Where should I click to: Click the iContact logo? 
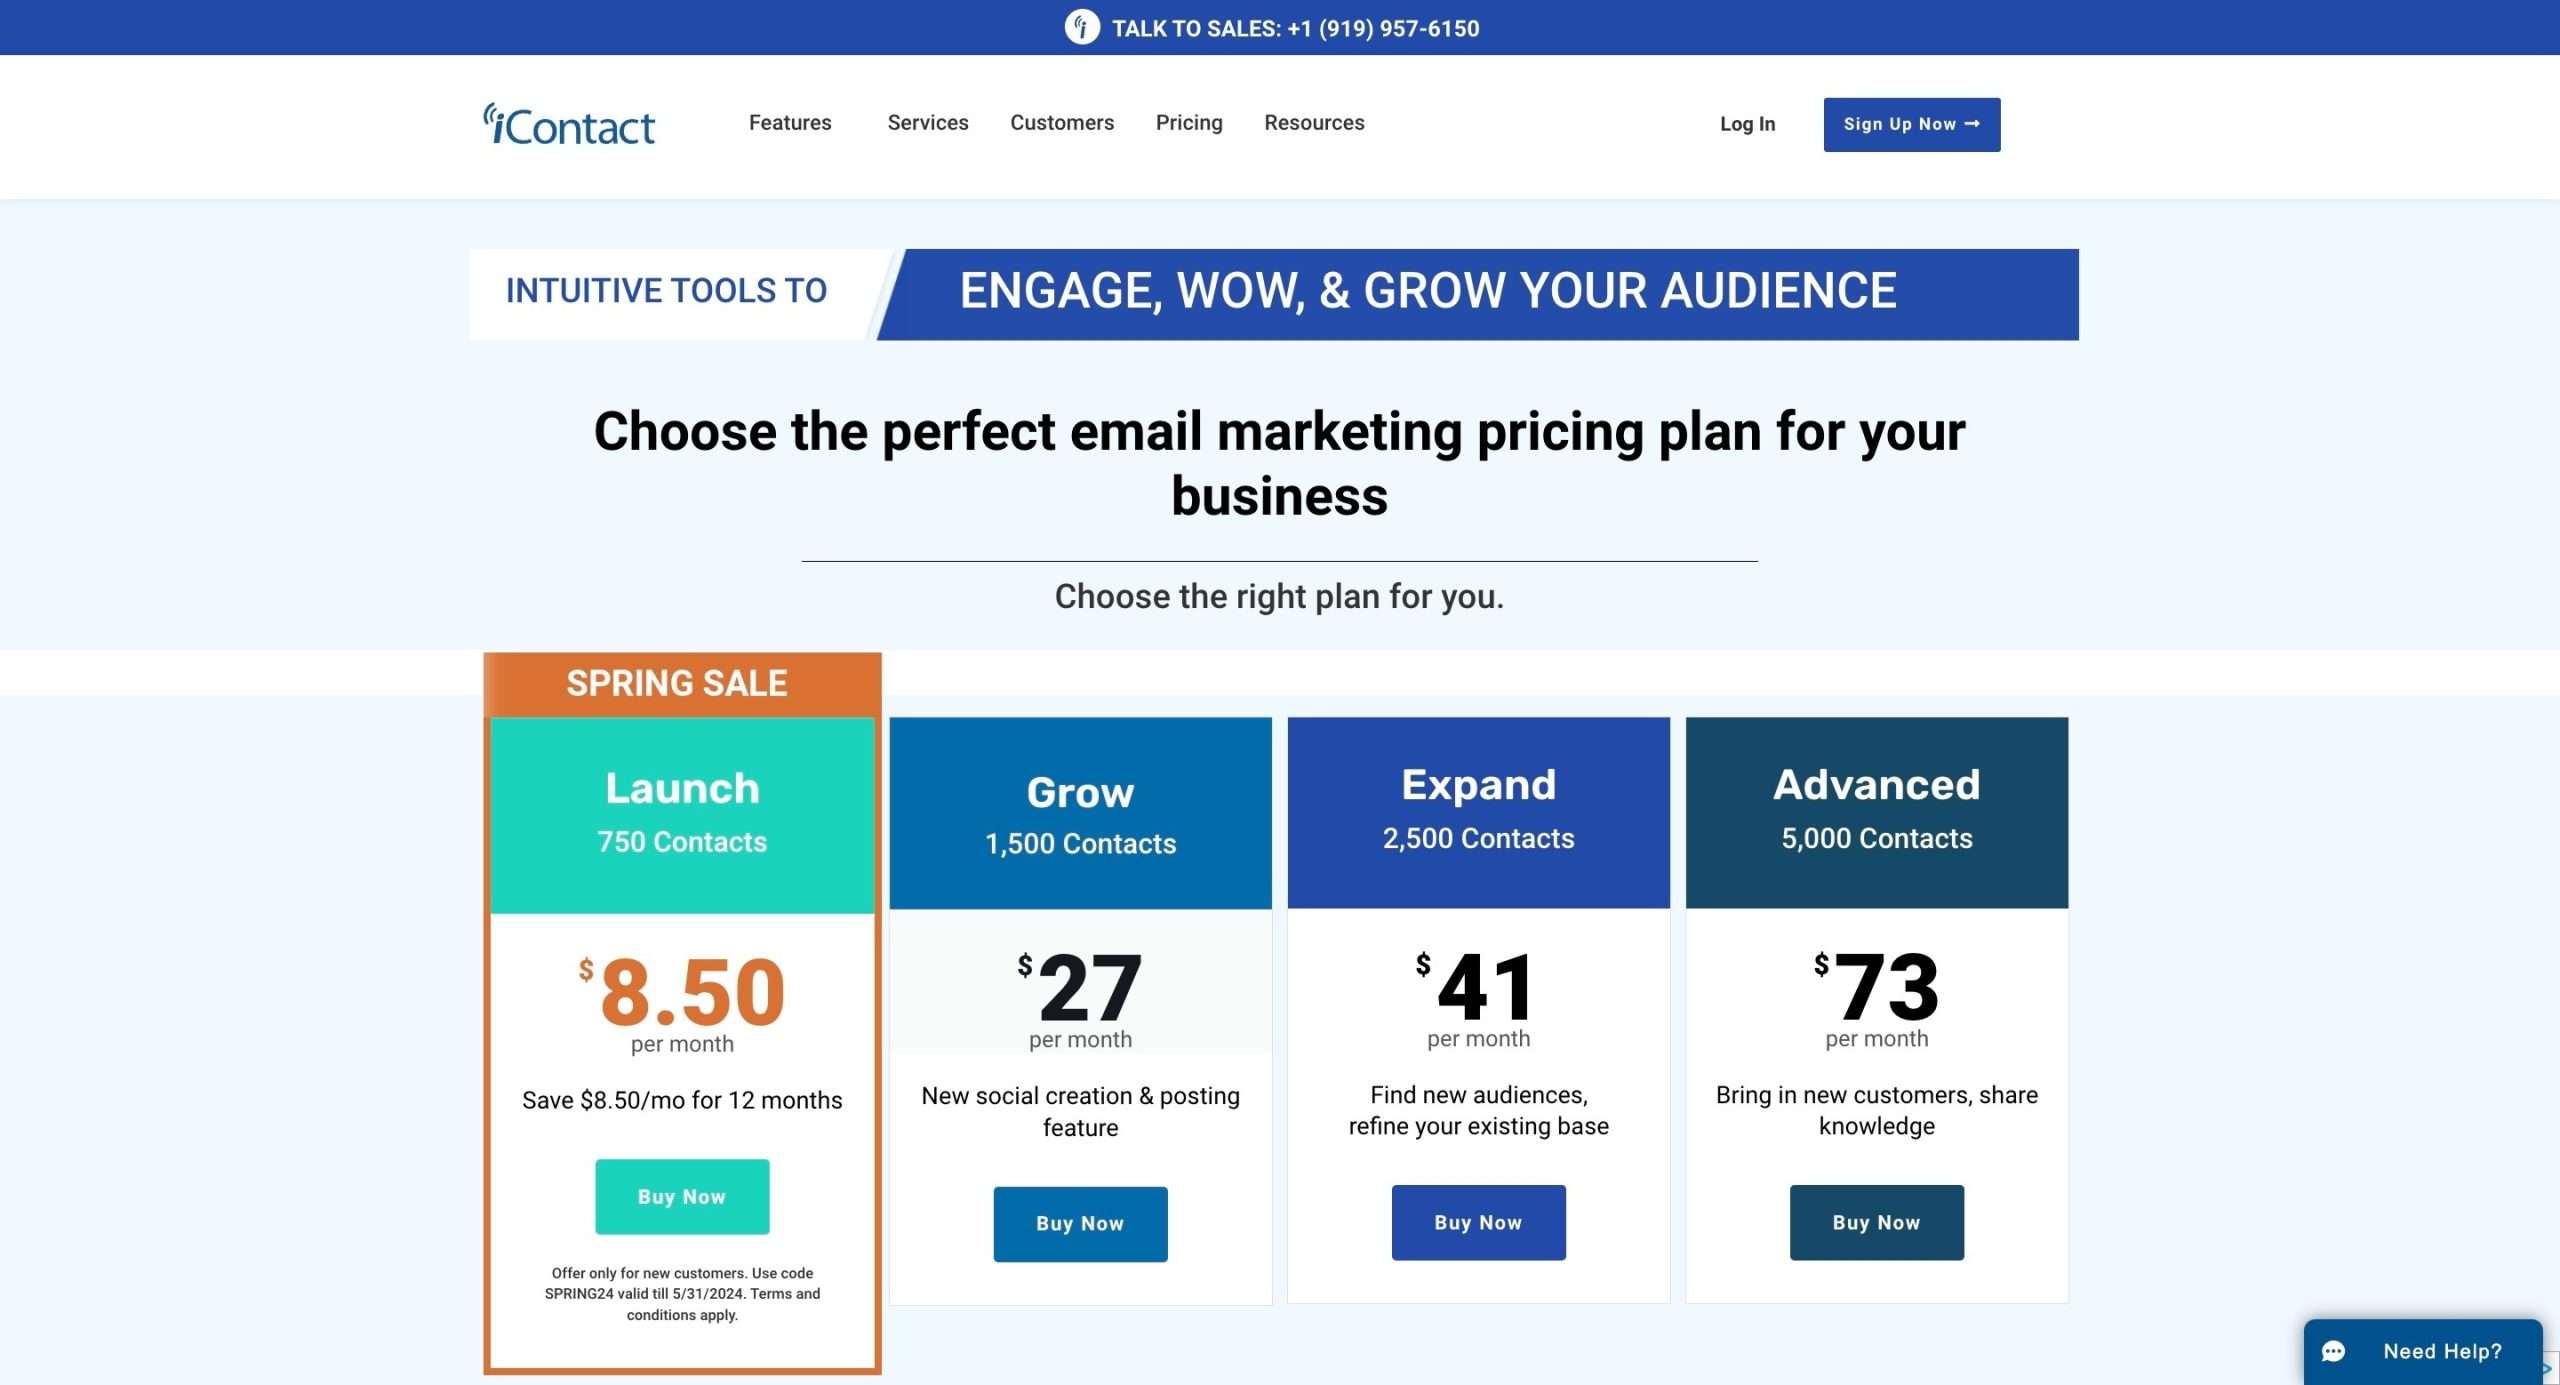[569, 125]
